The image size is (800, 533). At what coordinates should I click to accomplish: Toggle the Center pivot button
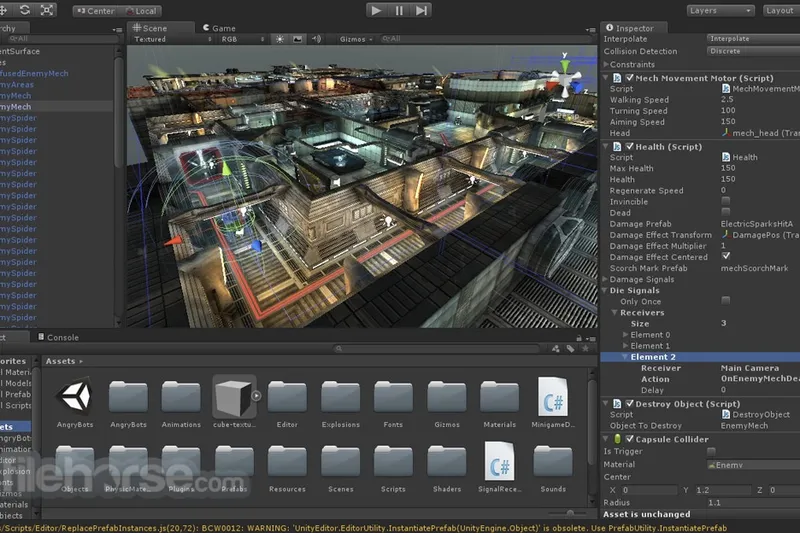coord(96,11)
